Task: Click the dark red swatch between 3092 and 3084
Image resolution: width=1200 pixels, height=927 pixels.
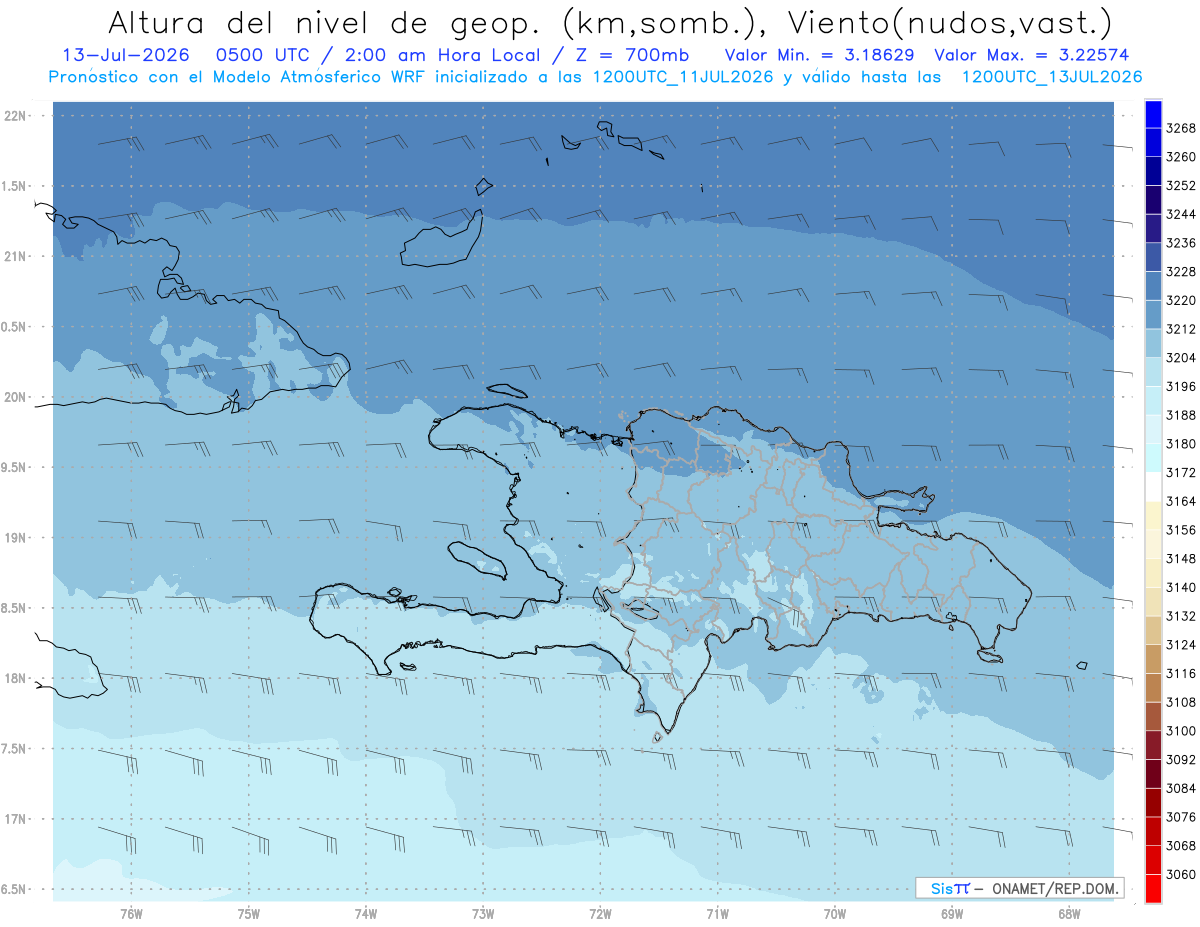Action: click(x=1153, y=774)
